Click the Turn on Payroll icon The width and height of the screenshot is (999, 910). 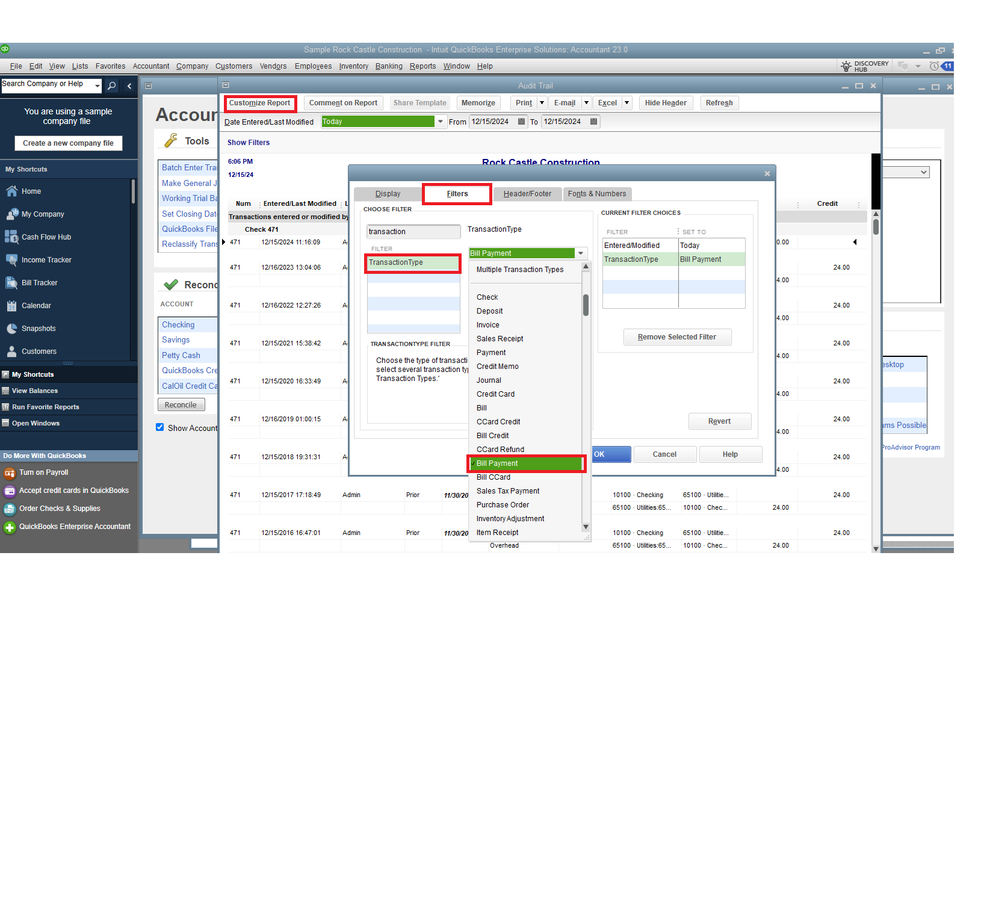click(10, 473)
